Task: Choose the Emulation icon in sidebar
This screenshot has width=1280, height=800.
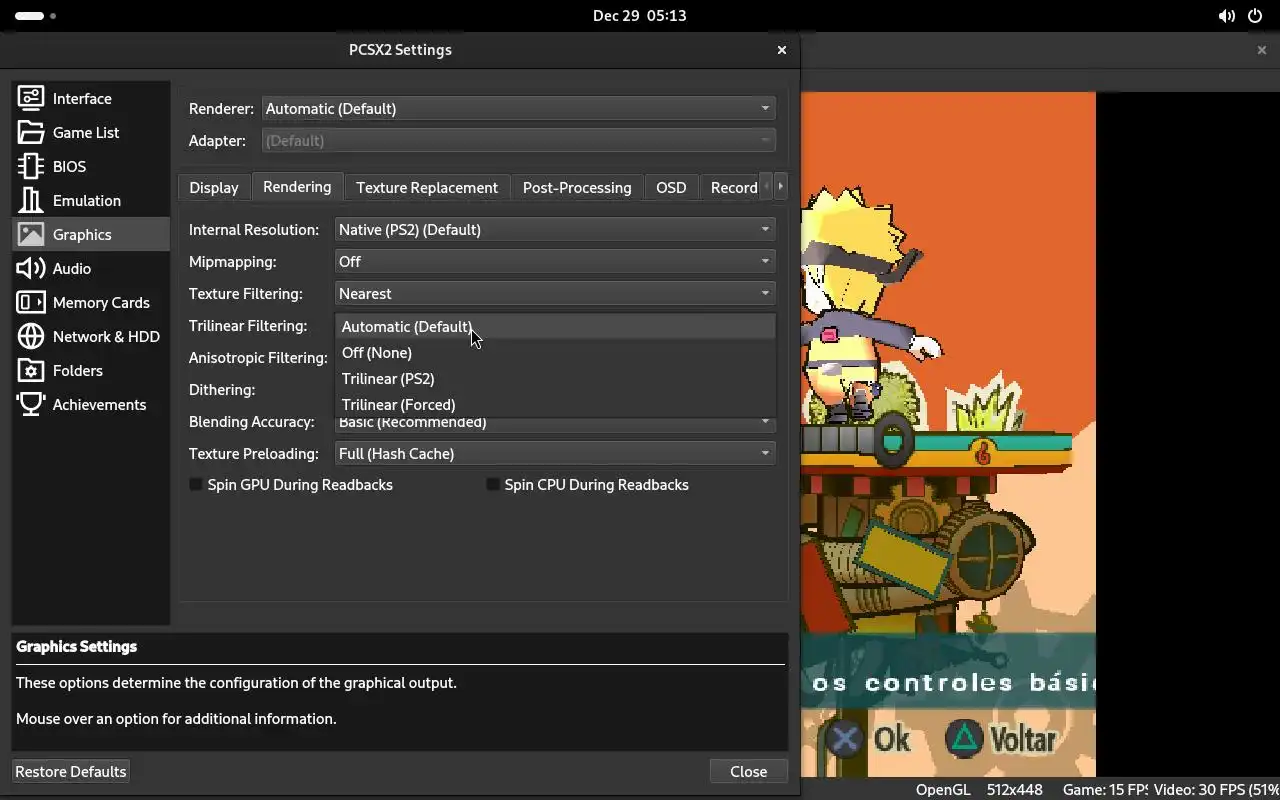Action: [31, 200]
